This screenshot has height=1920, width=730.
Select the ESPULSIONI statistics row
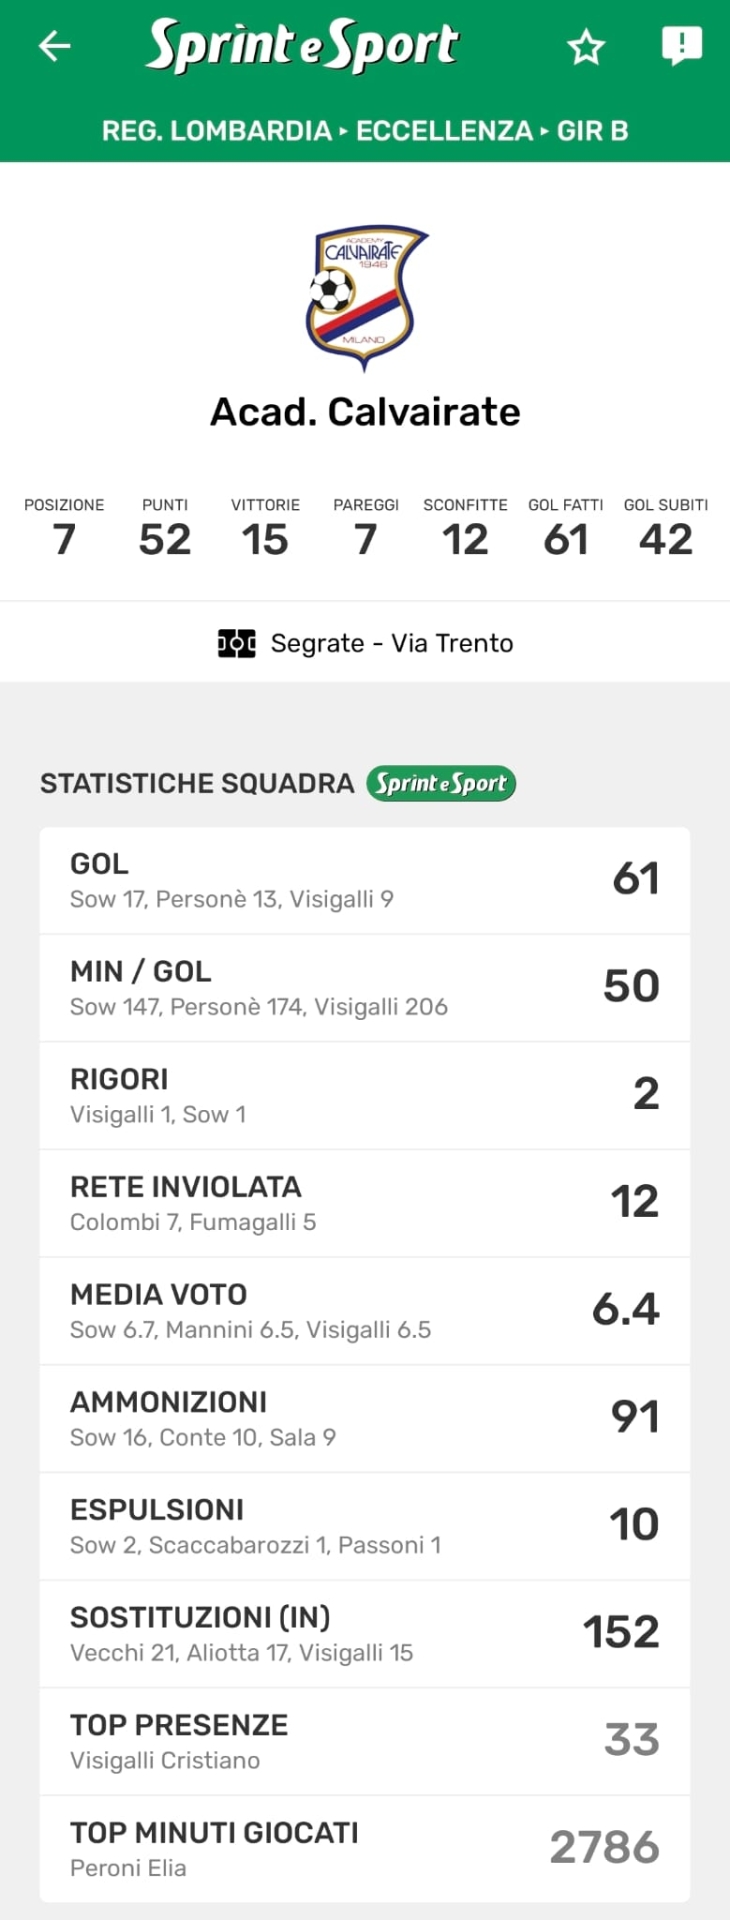pos(365,1526)
